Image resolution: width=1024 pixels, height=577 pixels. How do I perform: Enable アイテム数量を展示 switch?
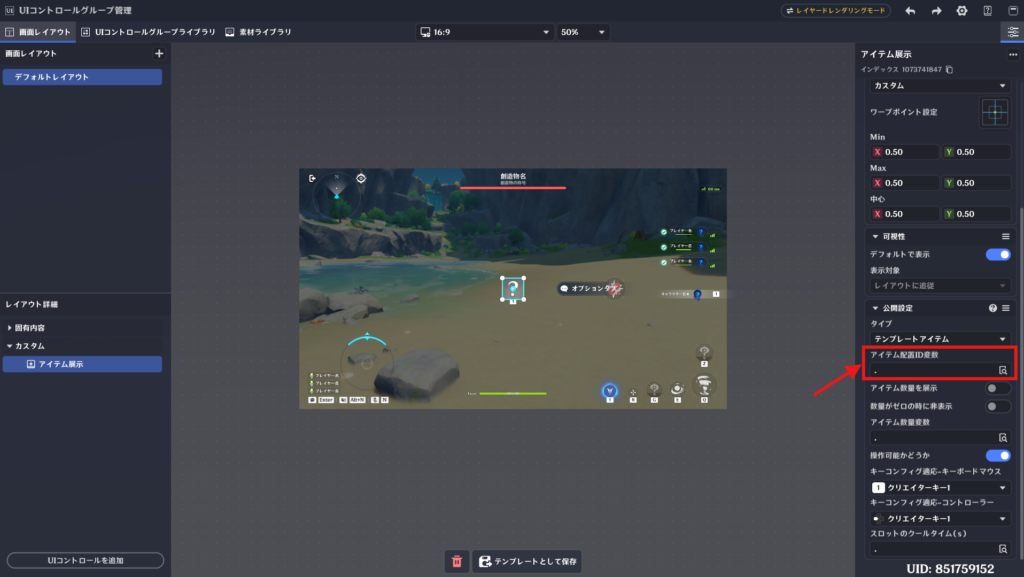pyautogui.click(x=998, y=388)
